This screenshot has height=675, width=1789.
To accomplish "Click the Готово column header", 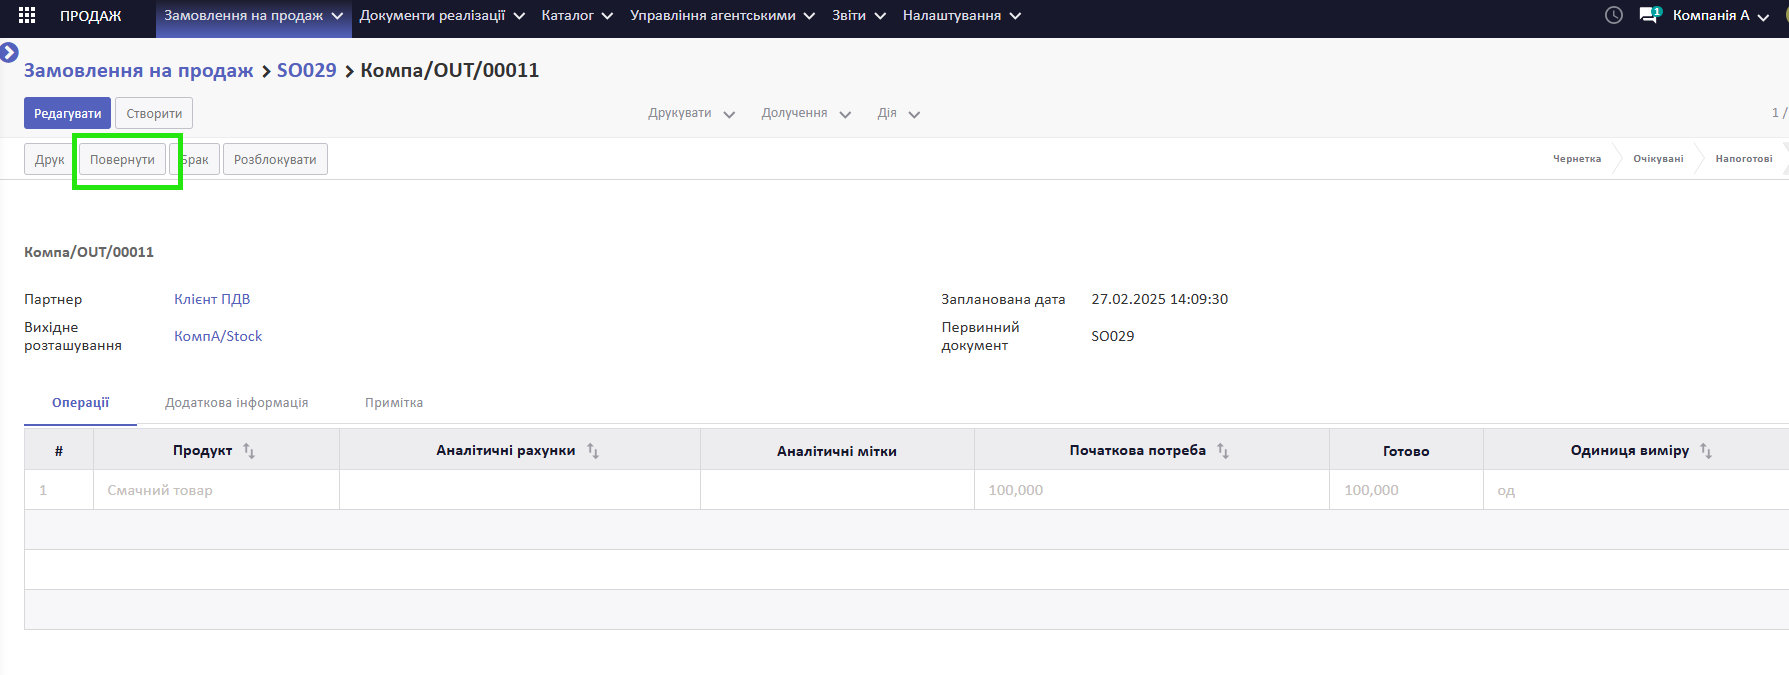I will tap(1405, 451).
